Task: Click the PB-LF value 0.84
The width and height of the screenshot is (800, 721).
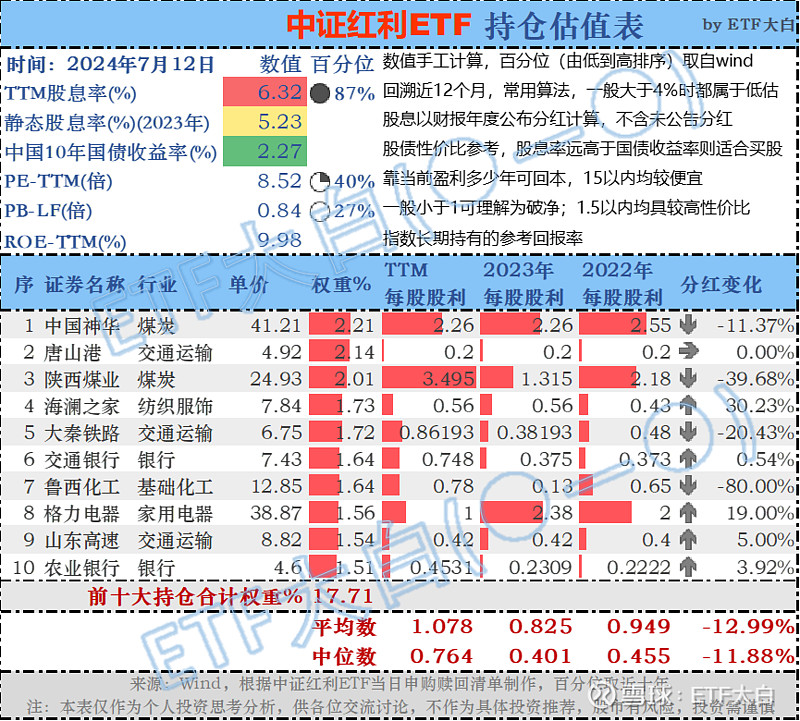Action: click(280, 210)
